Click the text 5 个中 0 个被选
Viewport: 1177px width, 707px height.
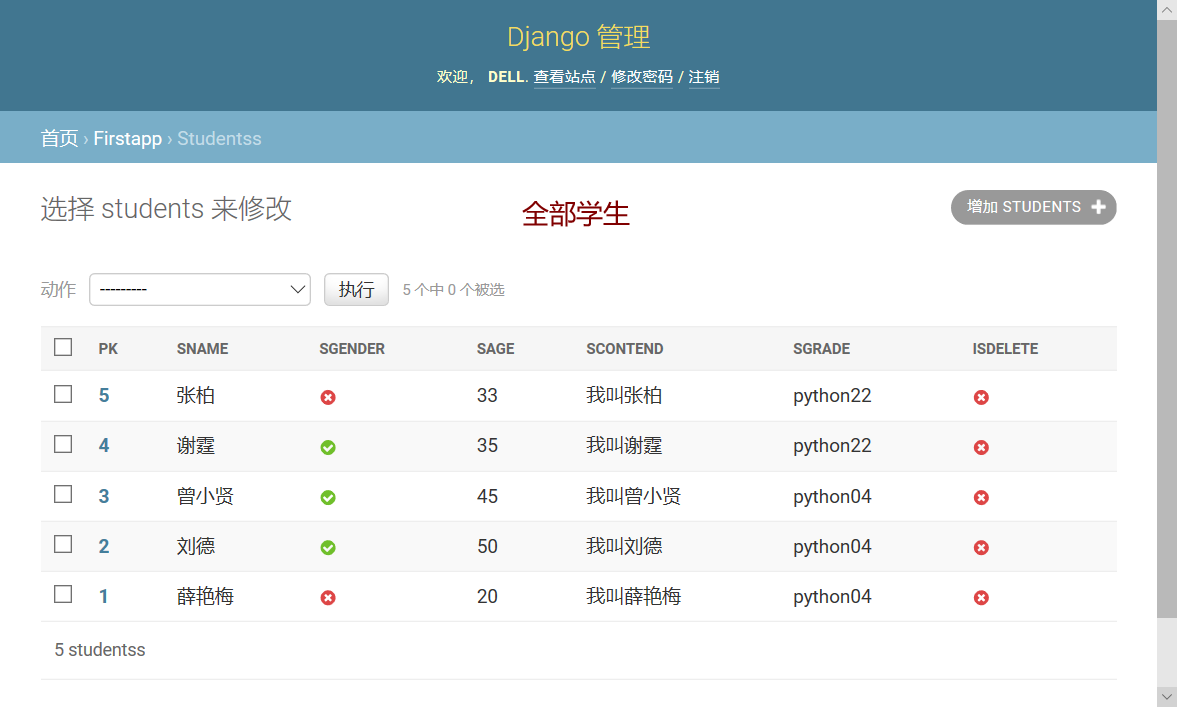[x=453, y=290]
